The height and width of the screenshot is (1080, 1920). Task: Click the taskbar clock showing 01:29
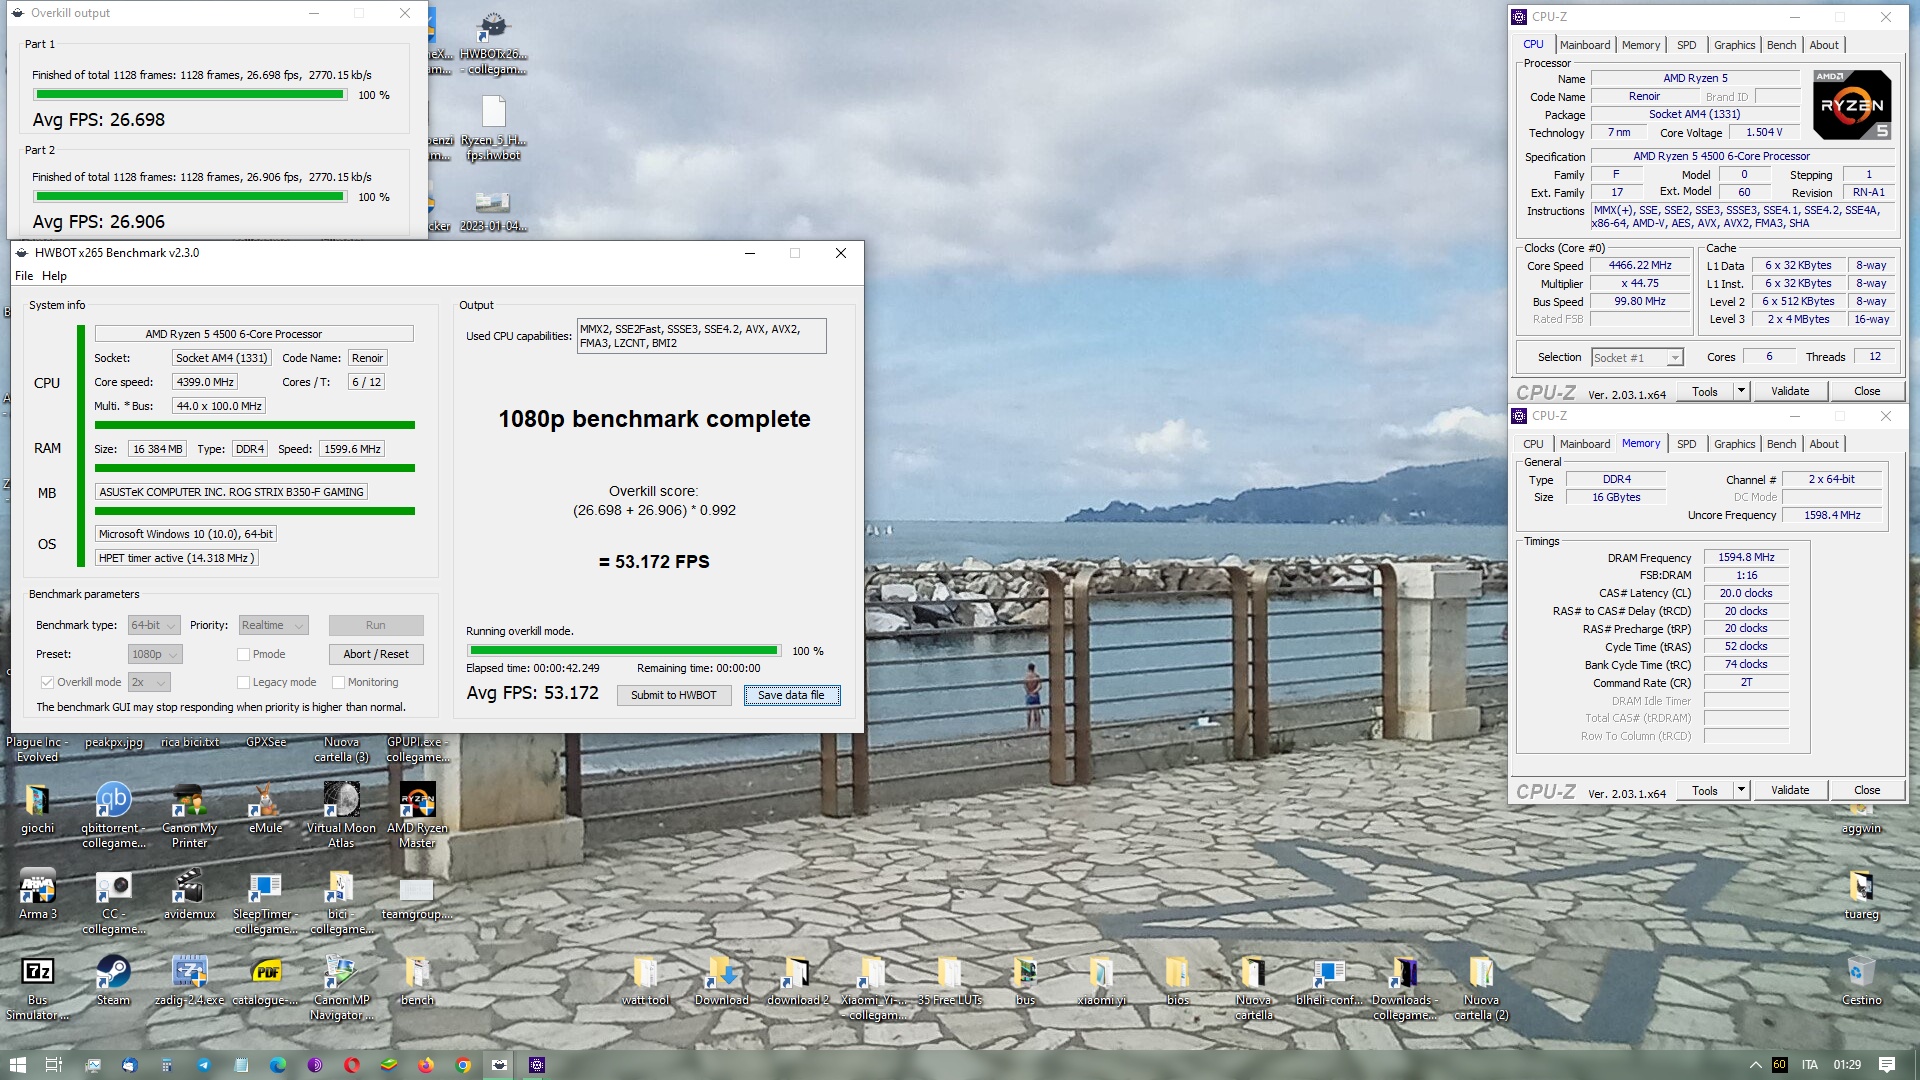(x=1847, y=1065)
